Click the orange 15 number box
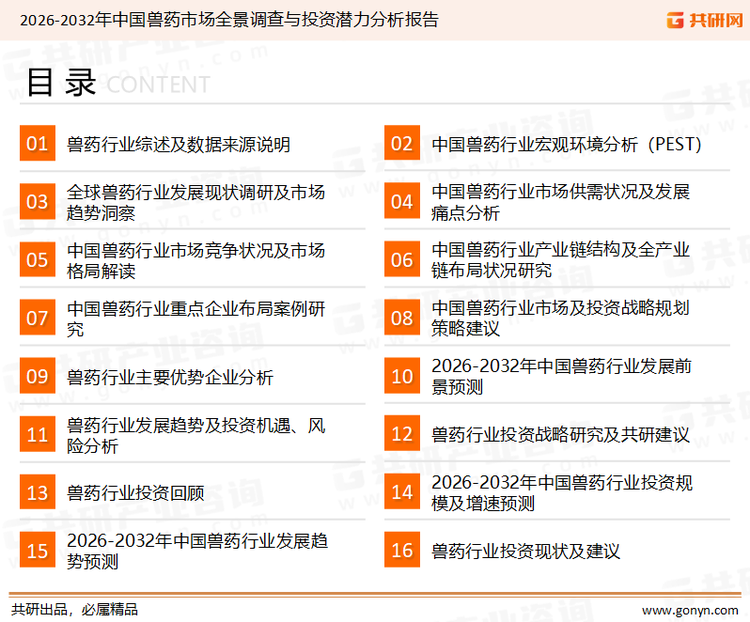Image resolution: width=750 pixels, height=622 pixels. point(37,550)
